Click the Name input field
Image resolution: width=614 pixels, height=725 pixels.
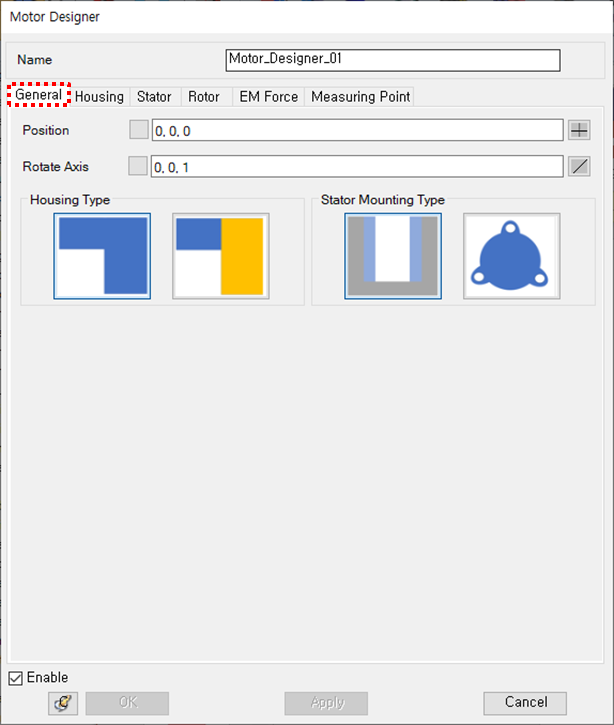pyautogui.click(x=393, y=60)
